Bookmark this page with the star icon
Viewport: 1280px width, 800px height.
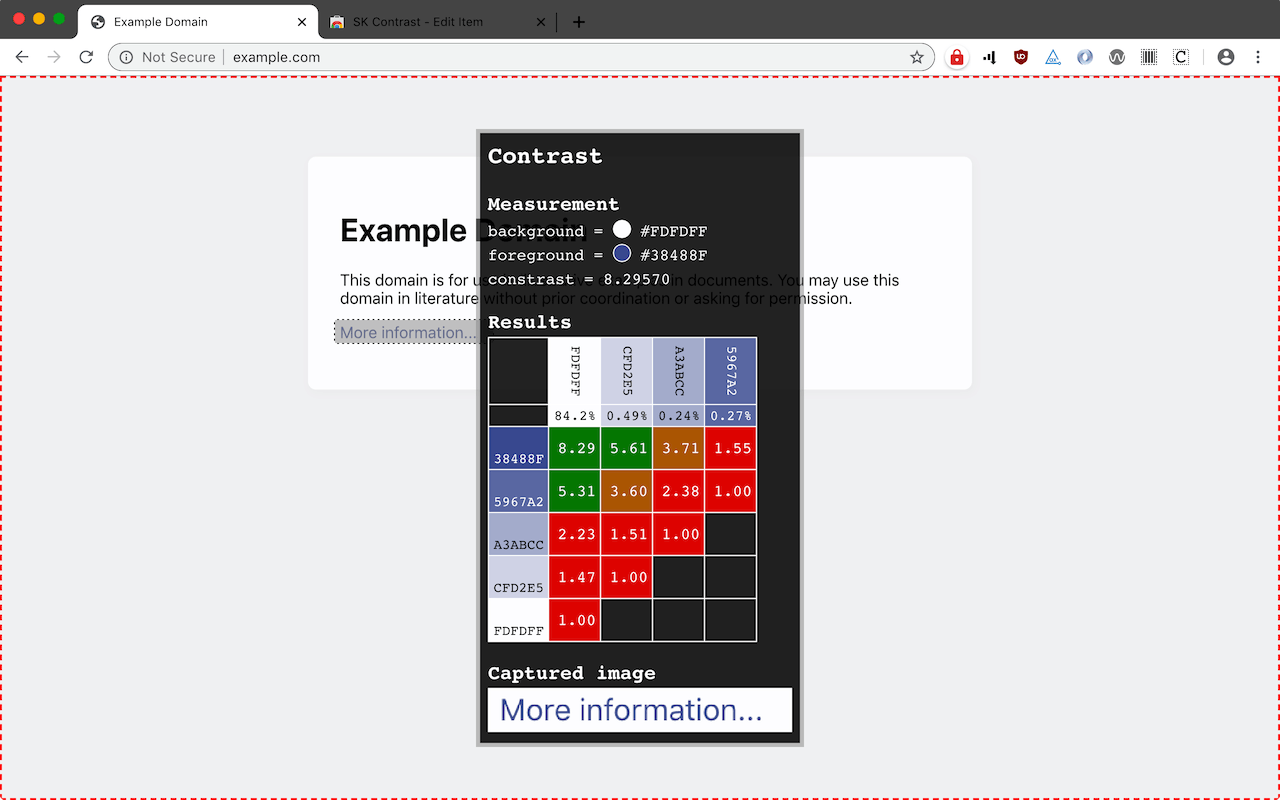click(917, 57)
